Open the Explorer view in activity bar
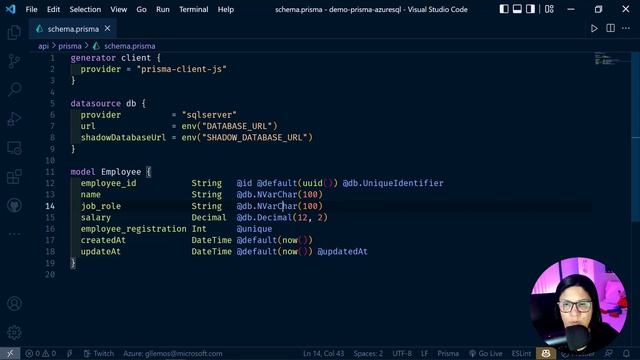 tap(14, 32)
